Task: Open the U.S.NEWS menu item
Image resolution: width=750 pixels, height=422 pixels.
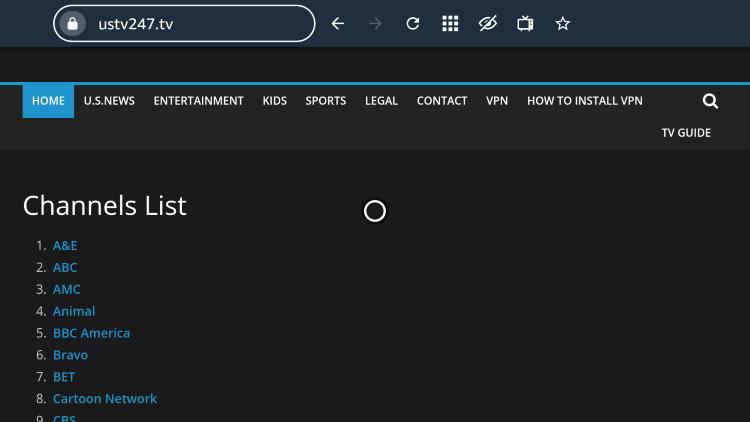Action: (109, 101)
